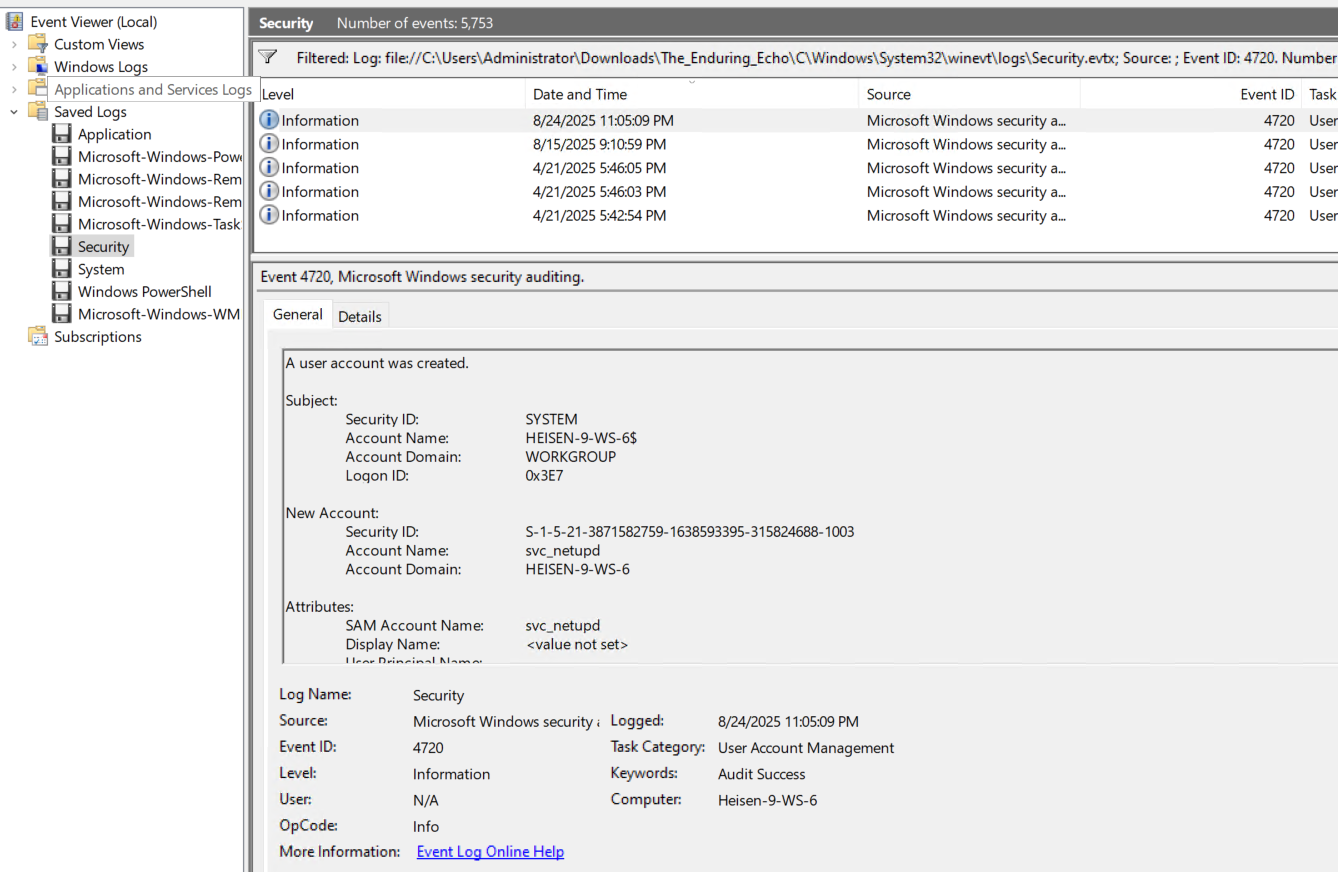Select the General tab

click(x=297, y=315)
